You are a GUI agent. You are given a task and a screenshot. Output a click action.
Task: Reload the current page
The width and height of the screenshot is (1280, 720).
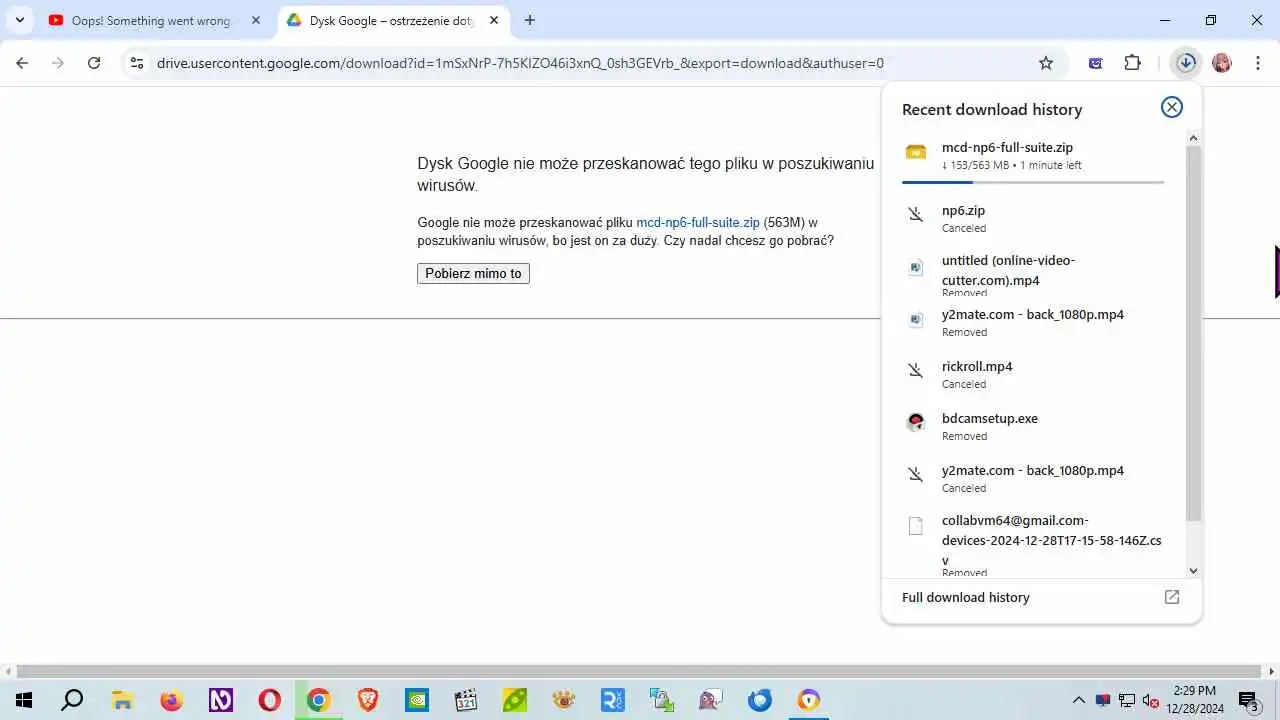[x=94, y=63]
